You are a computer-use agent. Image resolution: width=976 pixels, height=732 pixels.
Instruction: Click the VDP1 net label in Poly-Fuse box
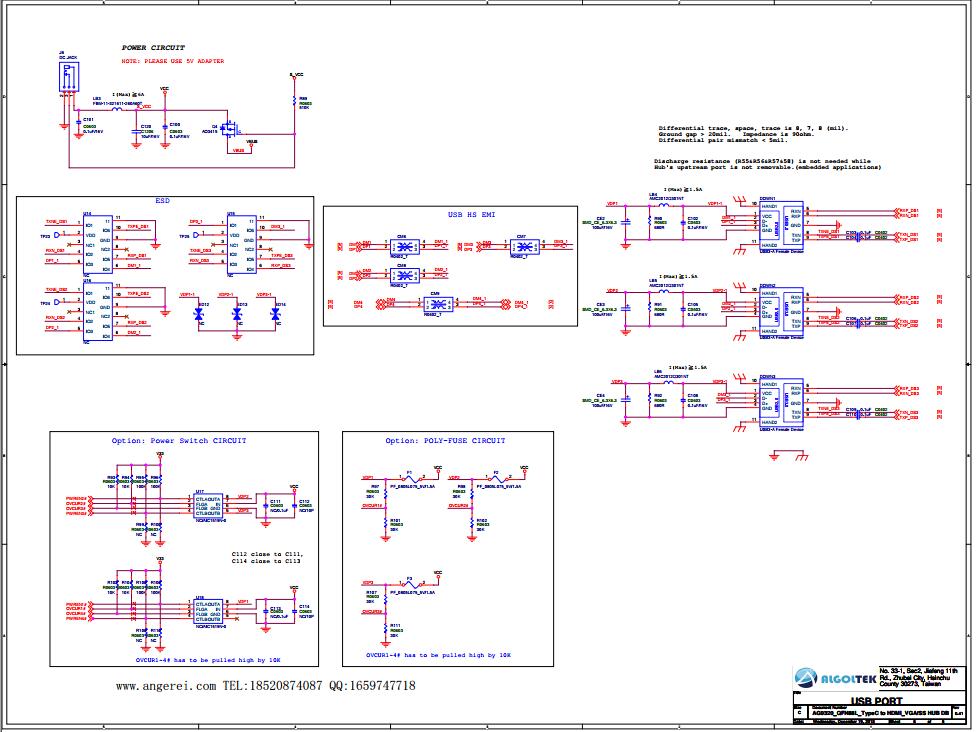368,477
